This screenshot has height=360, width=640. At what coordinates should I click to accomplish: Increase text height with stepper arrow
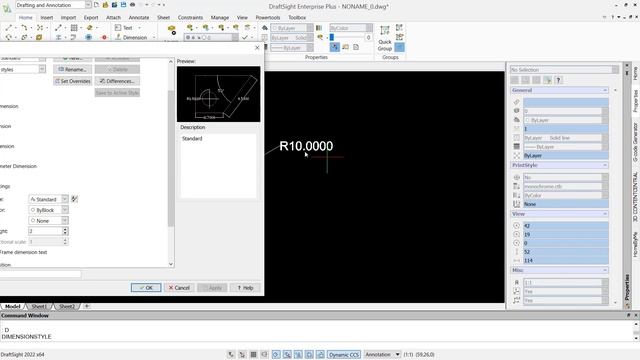pyautogui.click(x=65, y=229)
